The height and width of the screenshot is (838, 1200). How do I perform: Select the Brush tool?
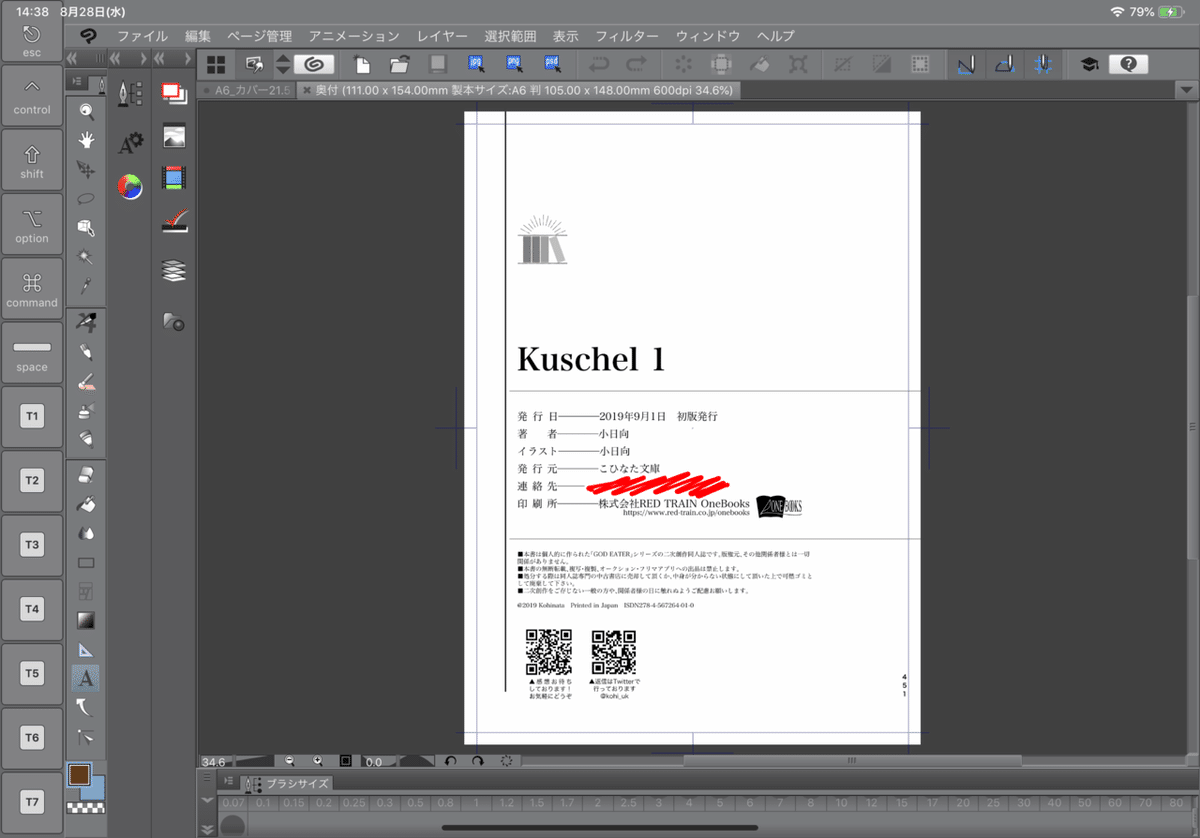pyautogui.click(x=87, y=381)
